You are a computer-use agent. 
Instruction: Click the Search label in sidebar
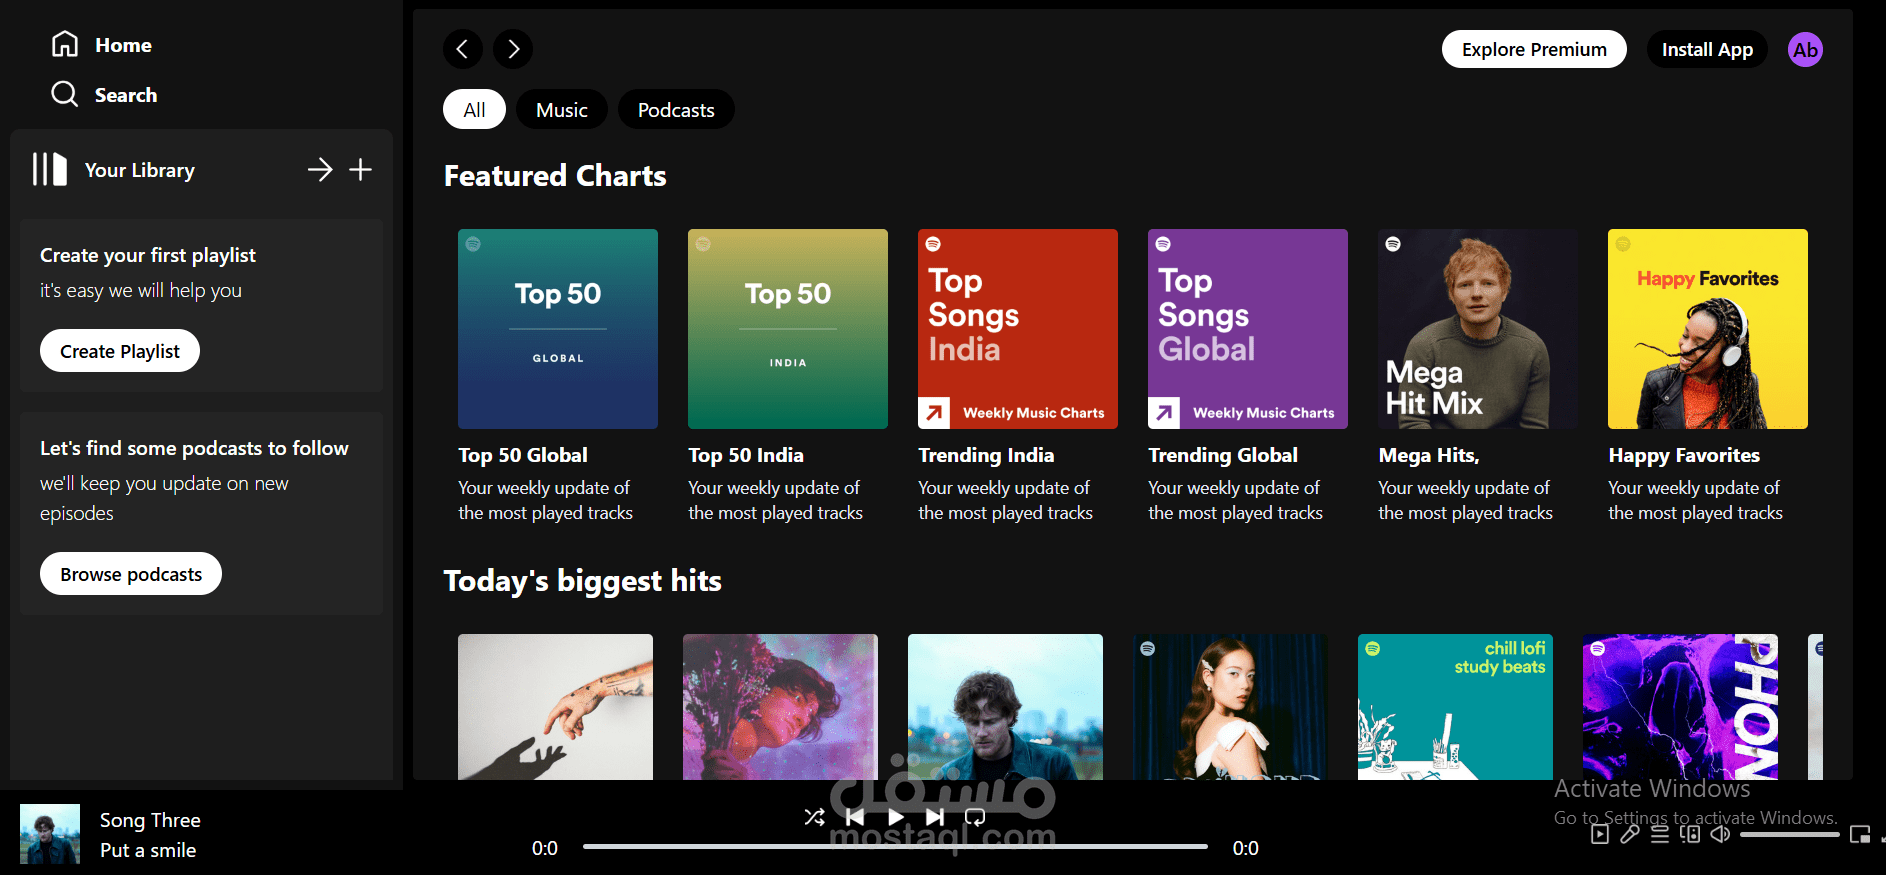click(126, 95)
